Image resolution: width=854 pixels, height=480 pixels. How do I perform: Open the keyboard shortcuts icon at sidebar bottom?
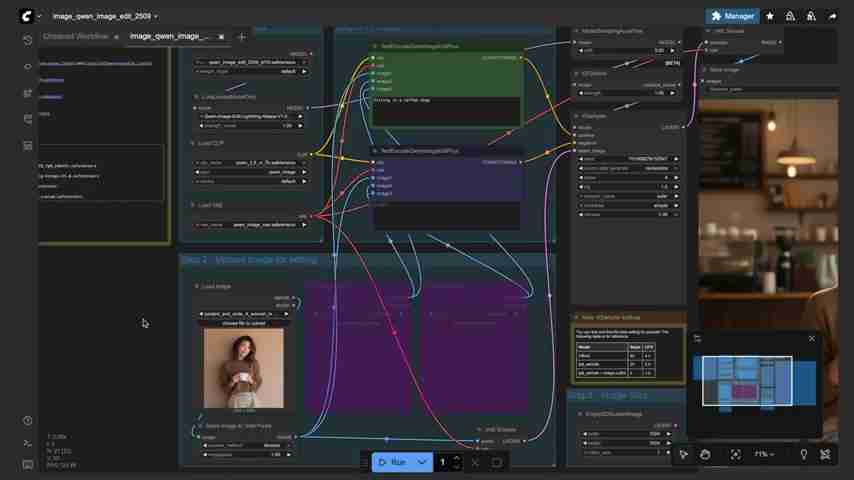[x=28, y=464]
